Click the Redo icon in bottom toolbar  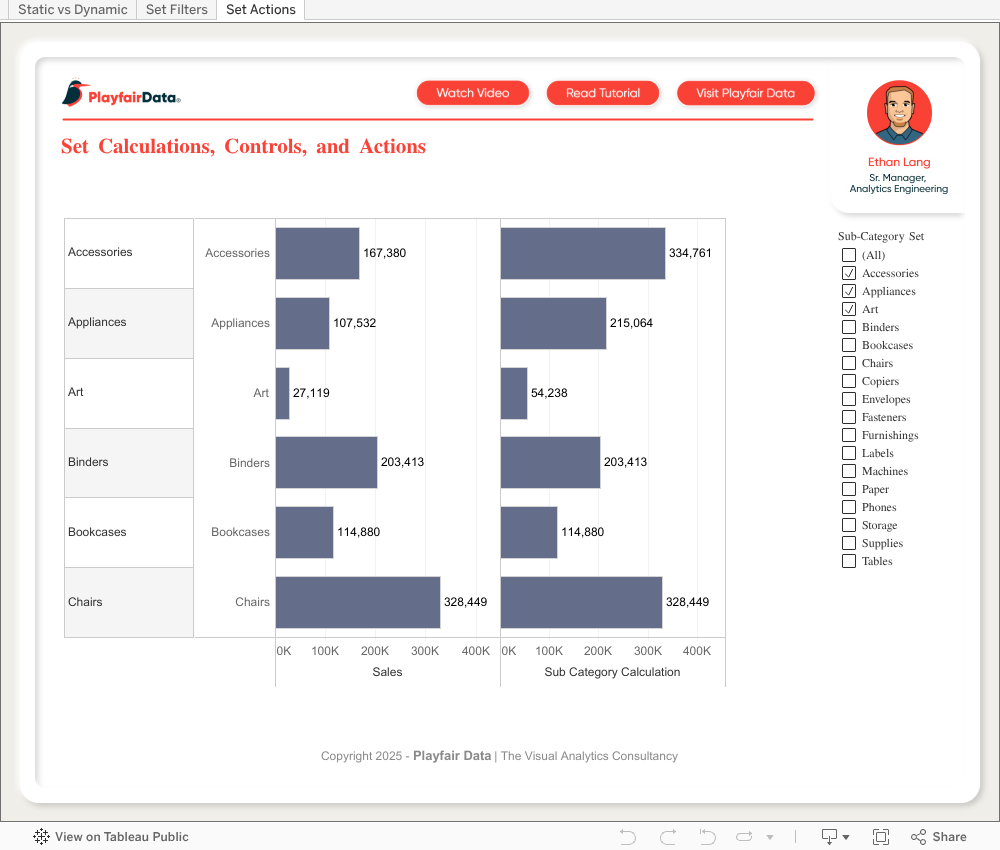click(x=668, y=837)
